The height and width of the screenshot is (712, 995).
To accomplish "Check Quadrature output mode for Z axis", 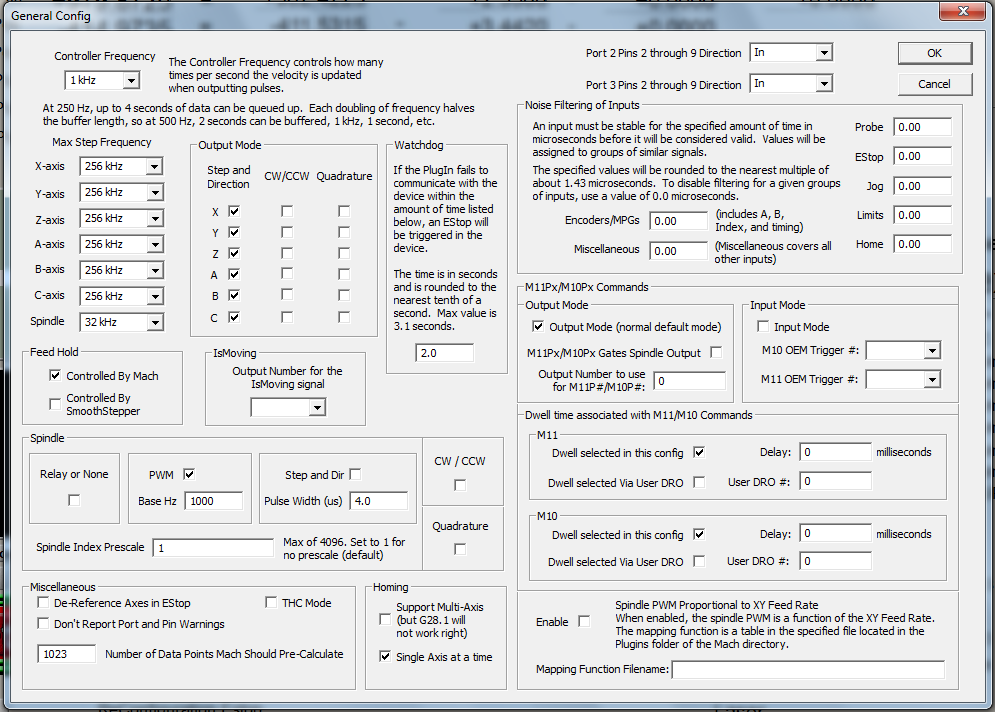I will tap(344, 254).
